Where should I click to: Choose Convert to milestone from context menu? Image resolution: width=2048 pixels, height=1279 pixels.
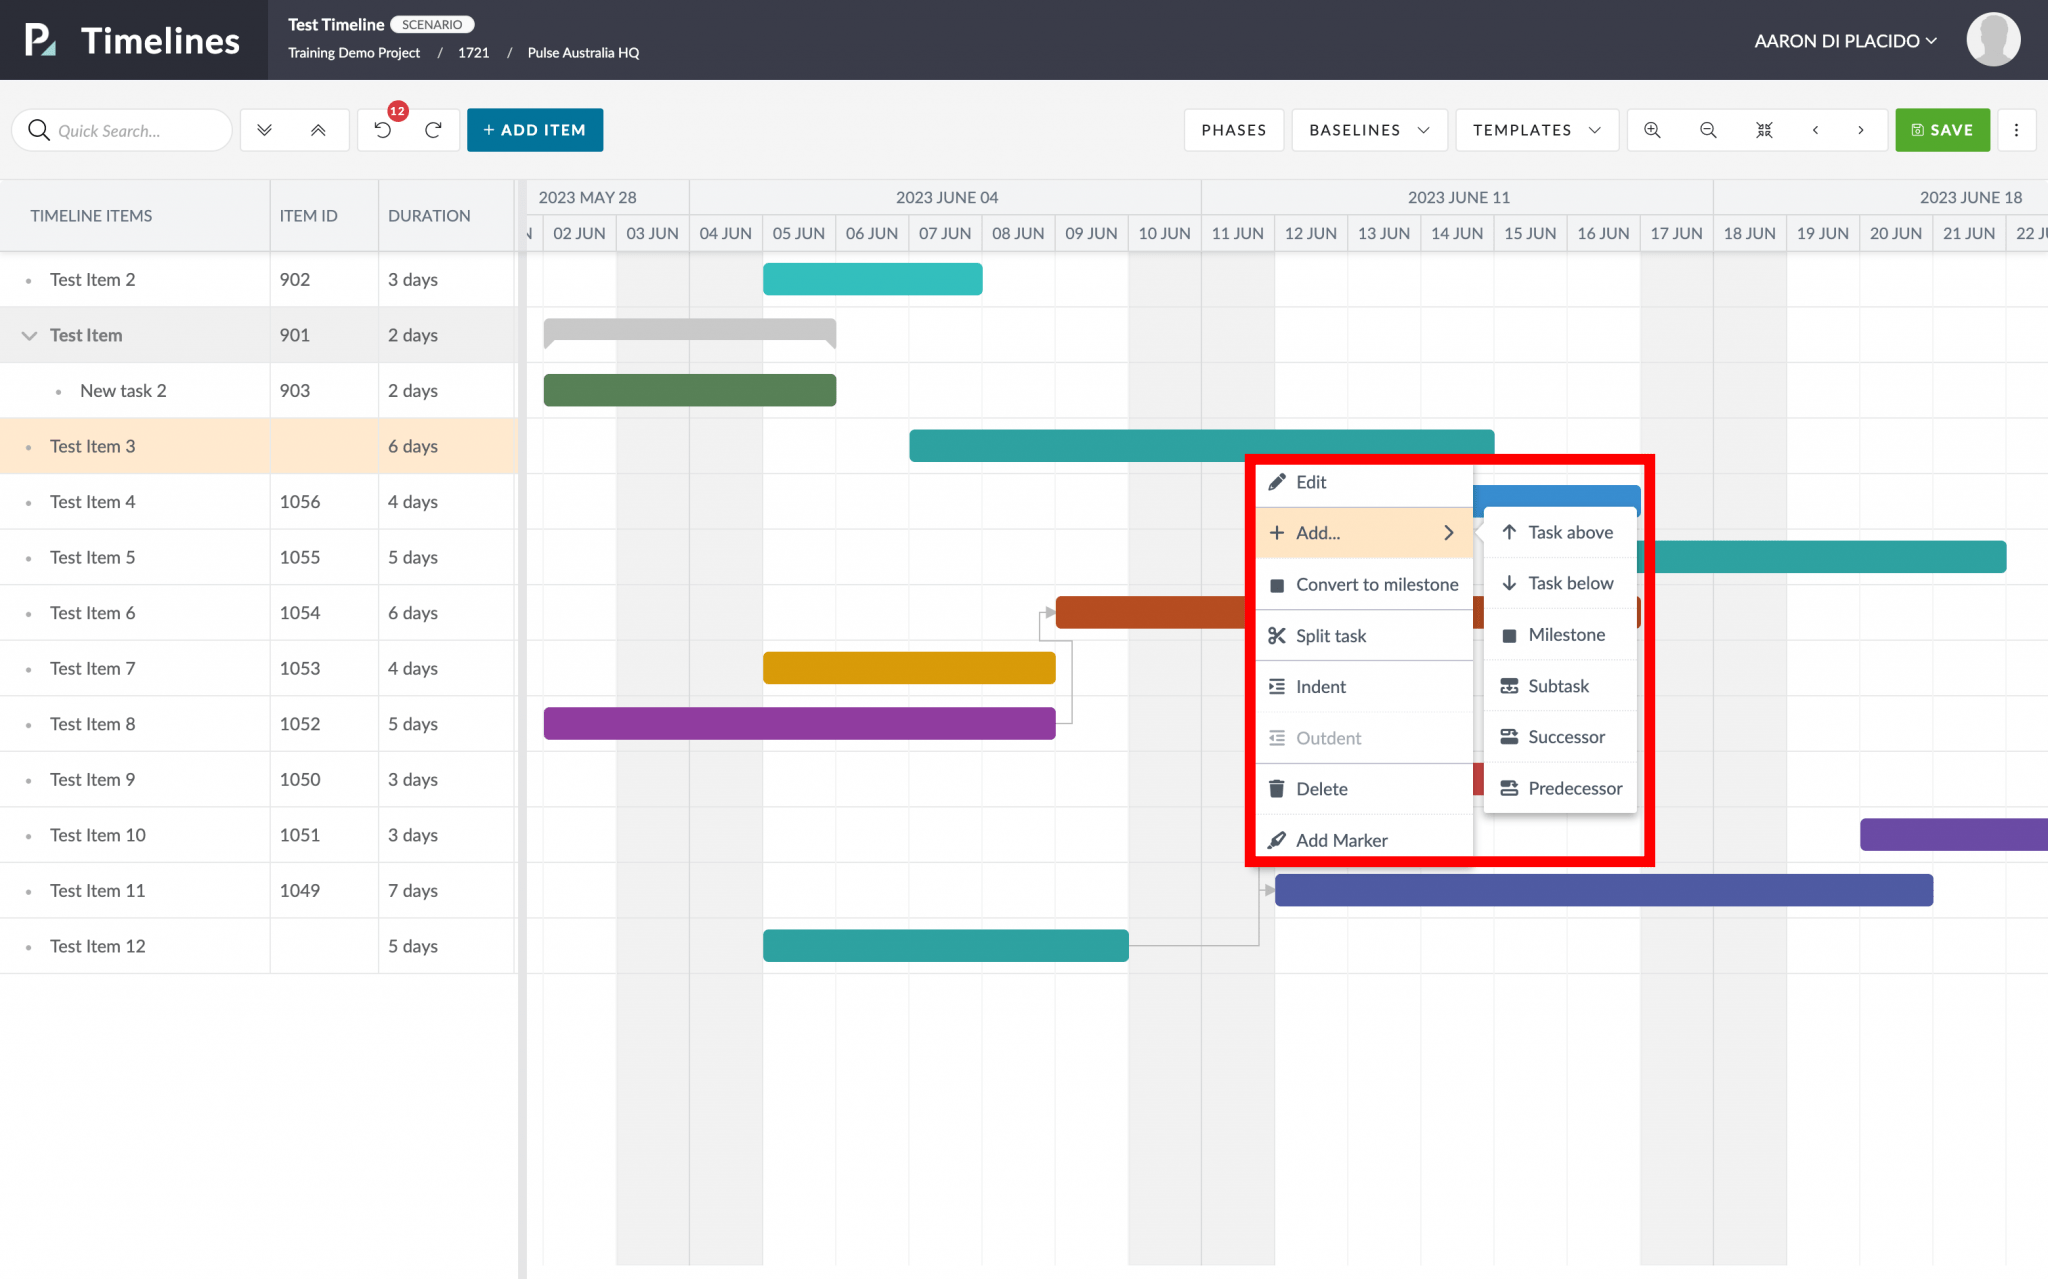click(1377, 584)
